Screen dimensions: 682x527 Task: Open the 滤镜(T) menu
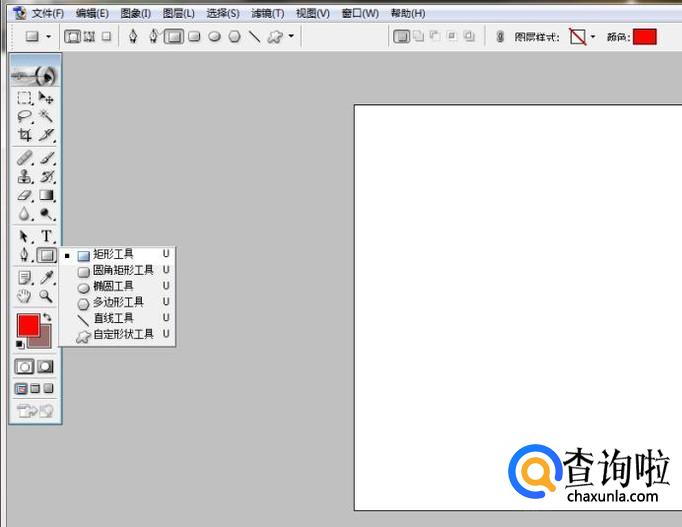pyautogui.click(x=267, y=13)
